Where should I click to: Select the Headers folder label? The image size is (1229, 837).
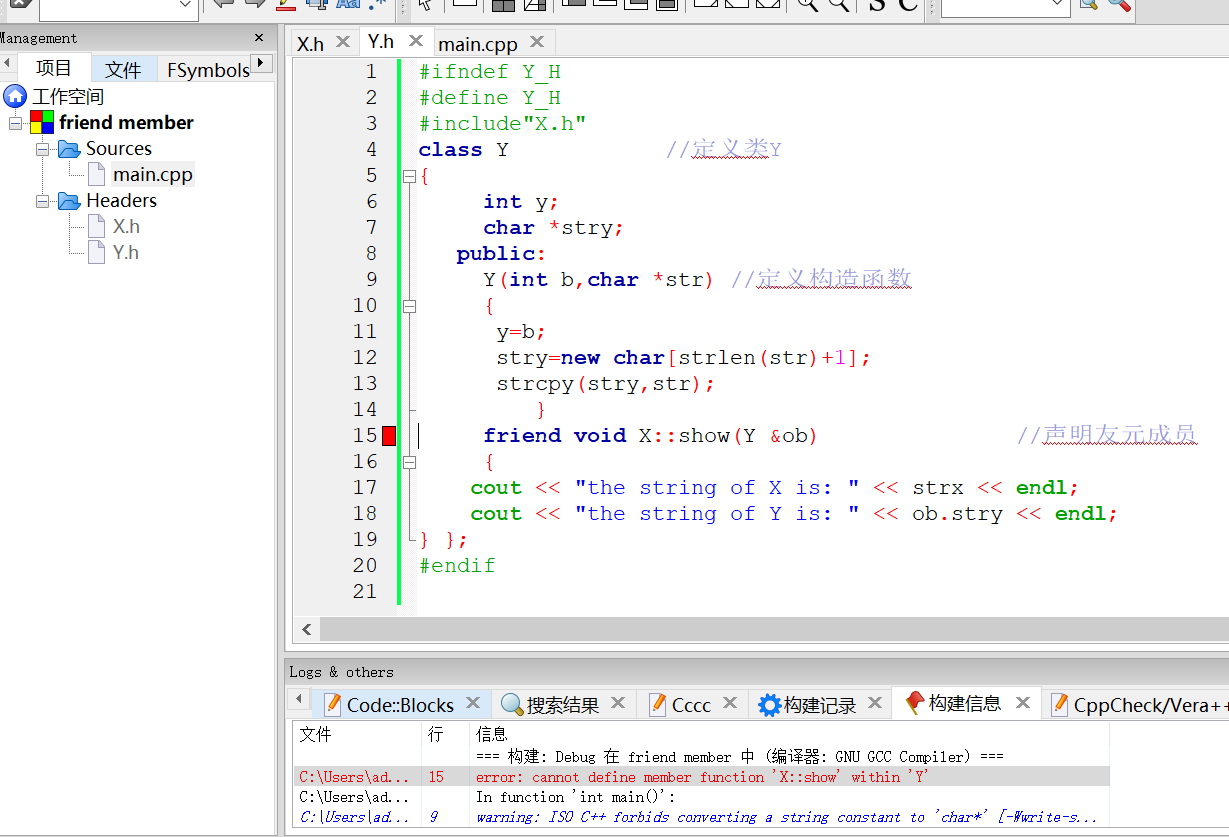pyautogui.click(x=121, y=201)
